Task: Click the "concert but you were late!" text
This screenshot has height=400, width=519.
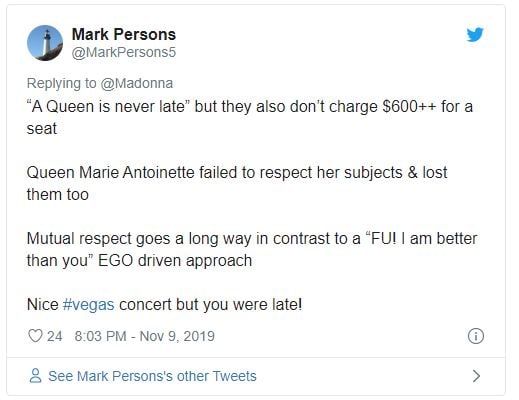Action: tap(211, 304)
